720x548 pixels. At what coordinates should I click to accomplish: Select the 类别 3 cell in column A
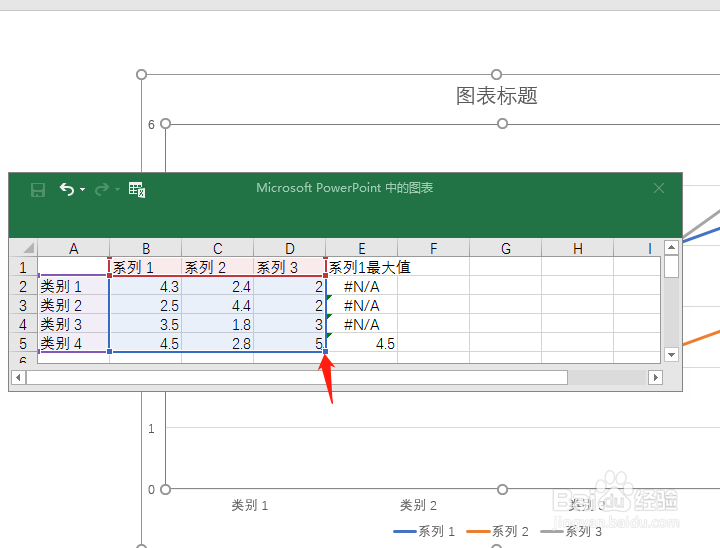(73, 324)
